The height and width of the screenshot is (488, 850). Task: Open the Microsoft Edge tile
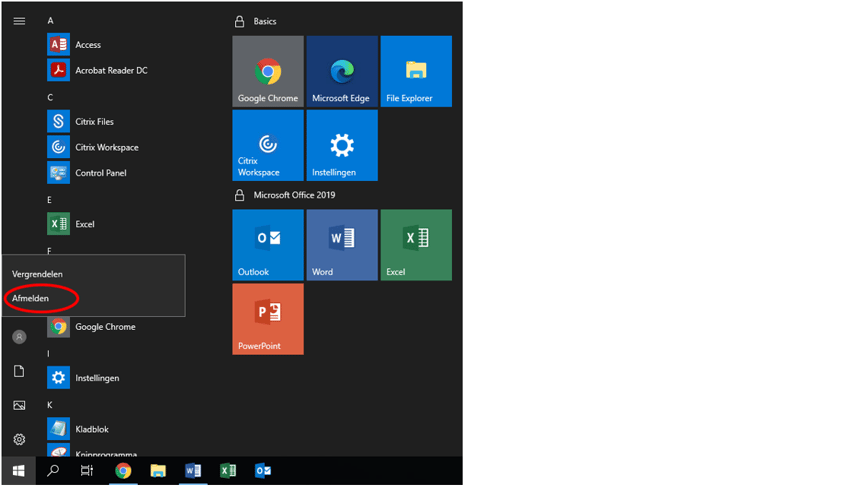click(342, 71)
